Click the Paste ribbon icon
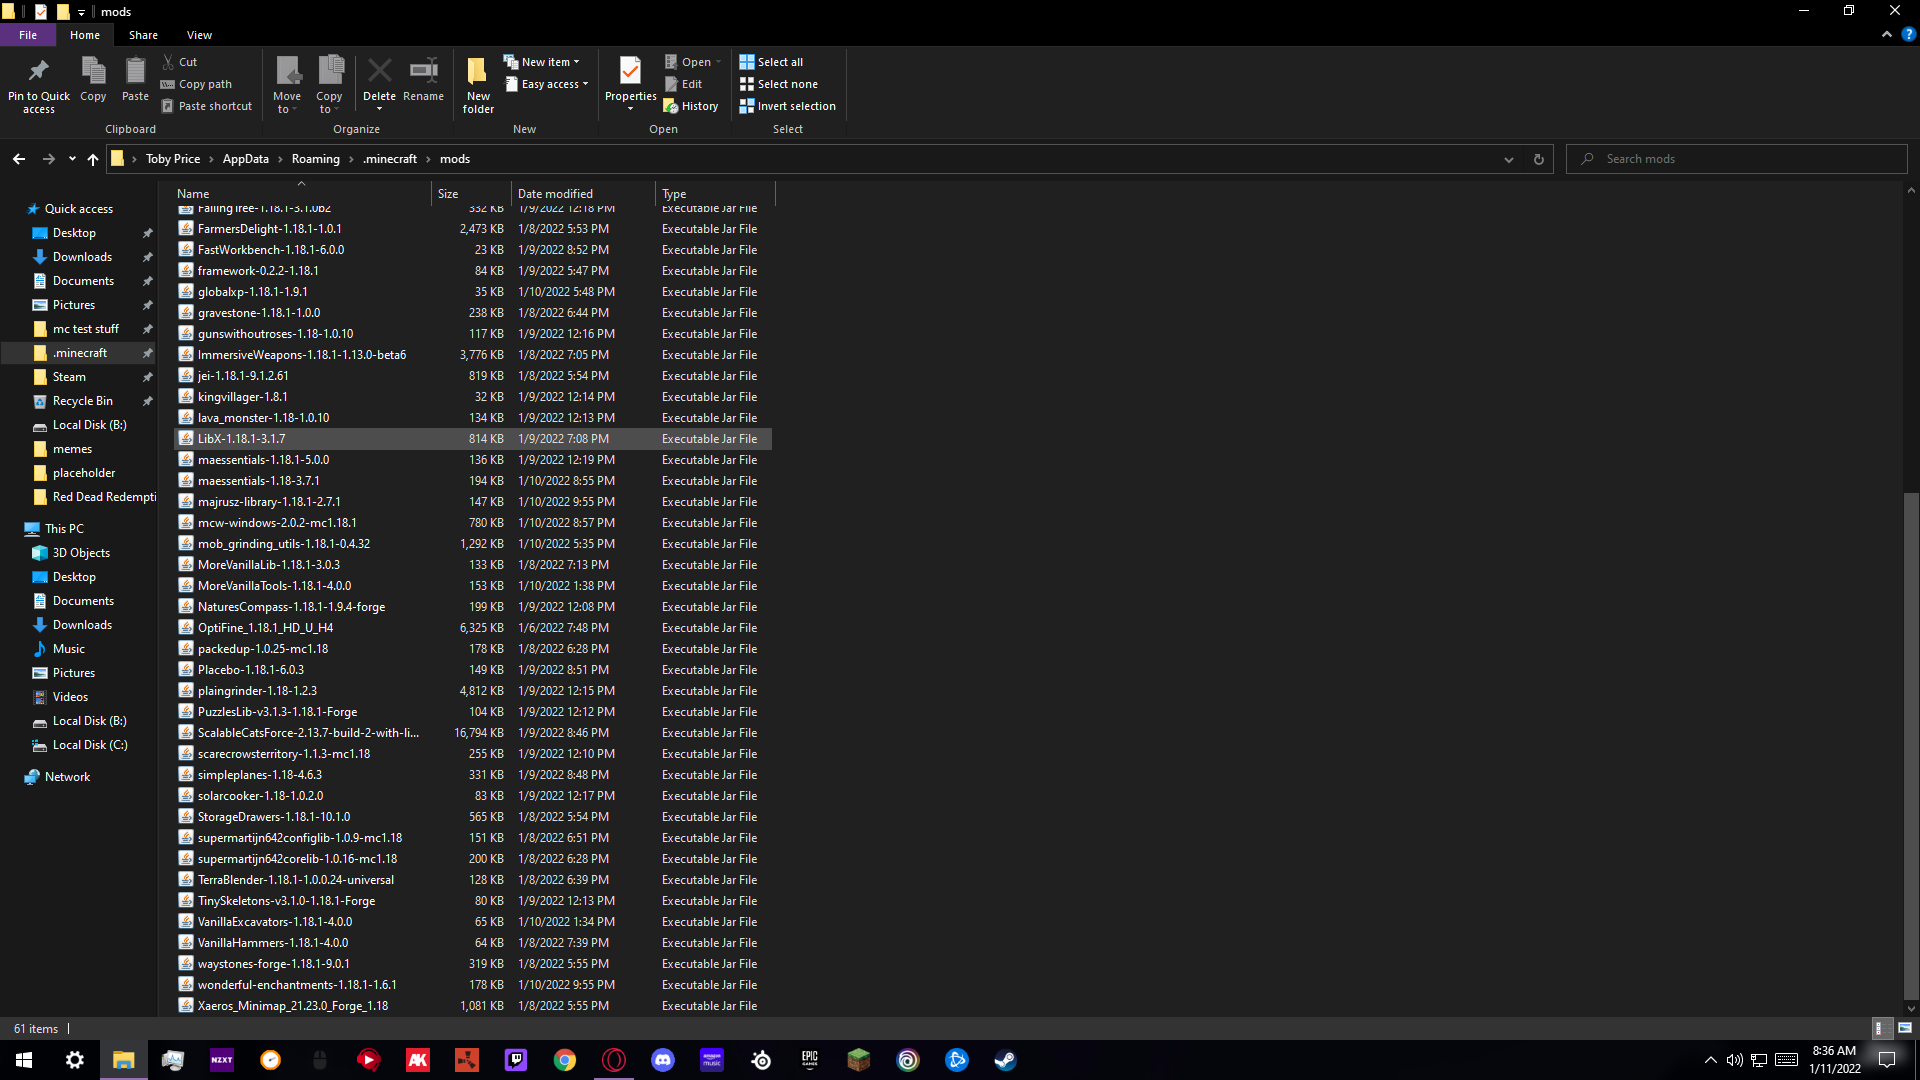Screen dimensions: 1920x1080 click(135, 72)
